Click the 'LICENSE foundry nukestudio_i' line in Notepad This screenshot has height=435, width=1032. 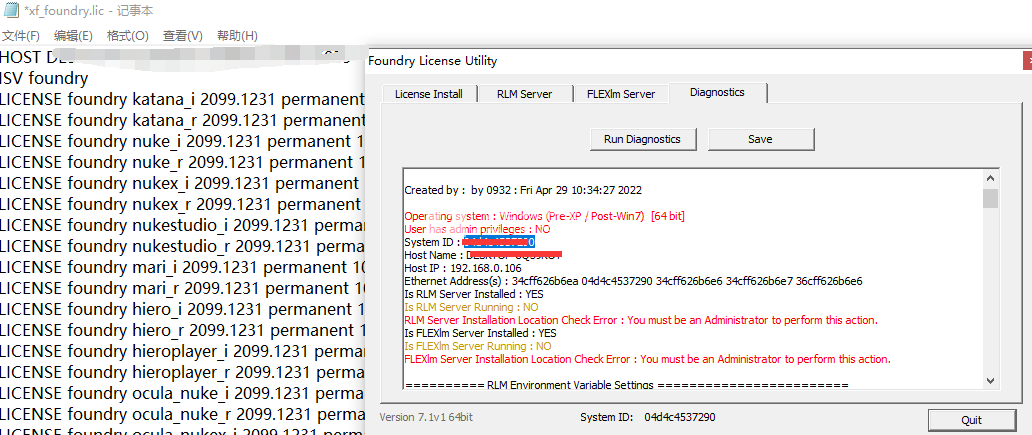(x=182, y=226)
